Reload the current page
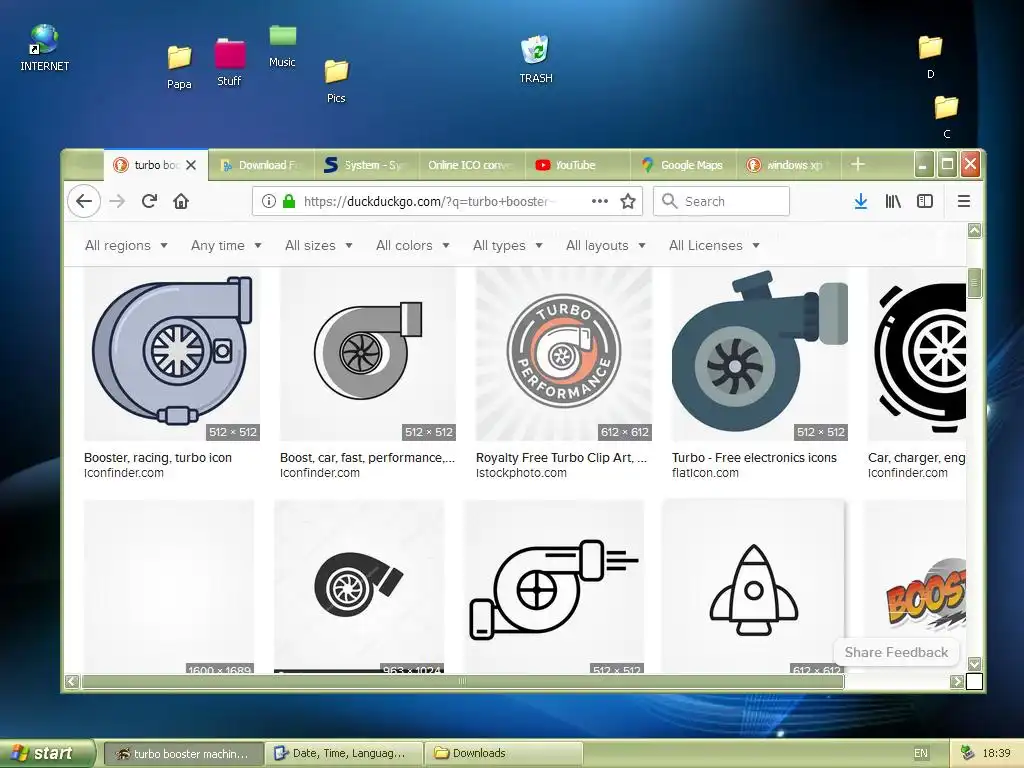 (150, 201)
